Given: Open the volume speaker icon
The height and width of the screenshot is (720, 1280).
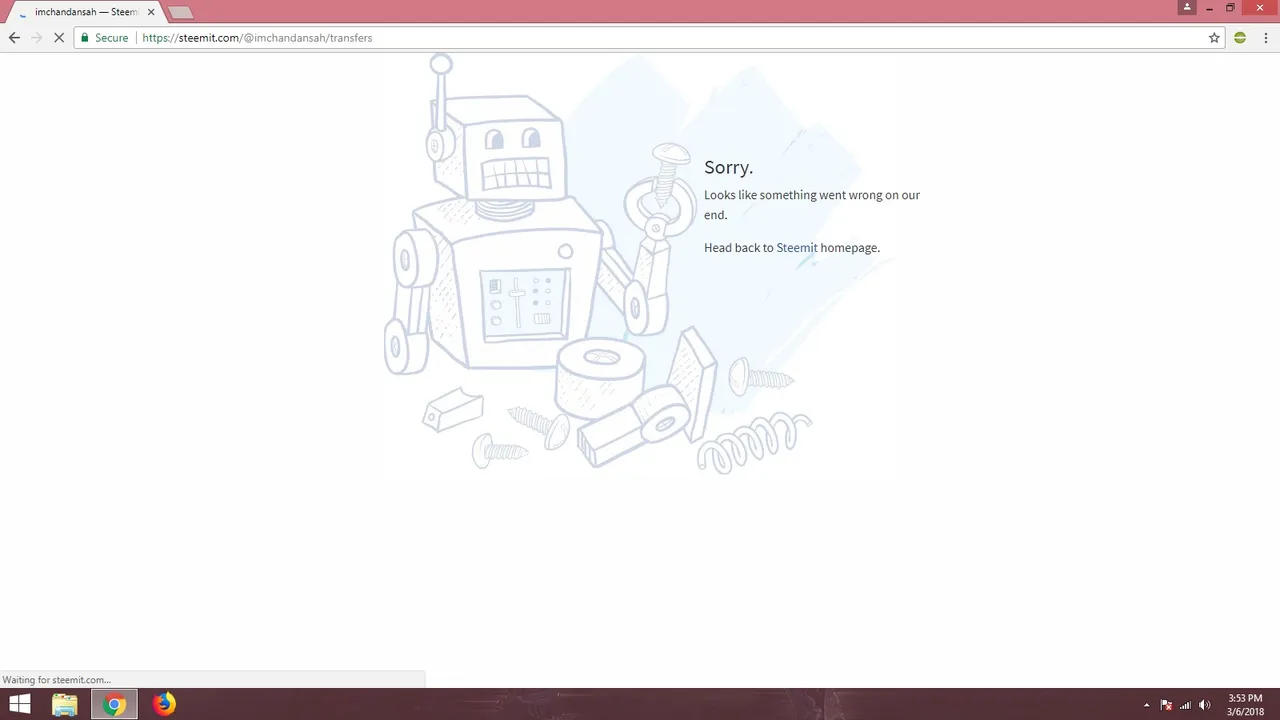Looking at the screenshot, I should [1205, 705].
